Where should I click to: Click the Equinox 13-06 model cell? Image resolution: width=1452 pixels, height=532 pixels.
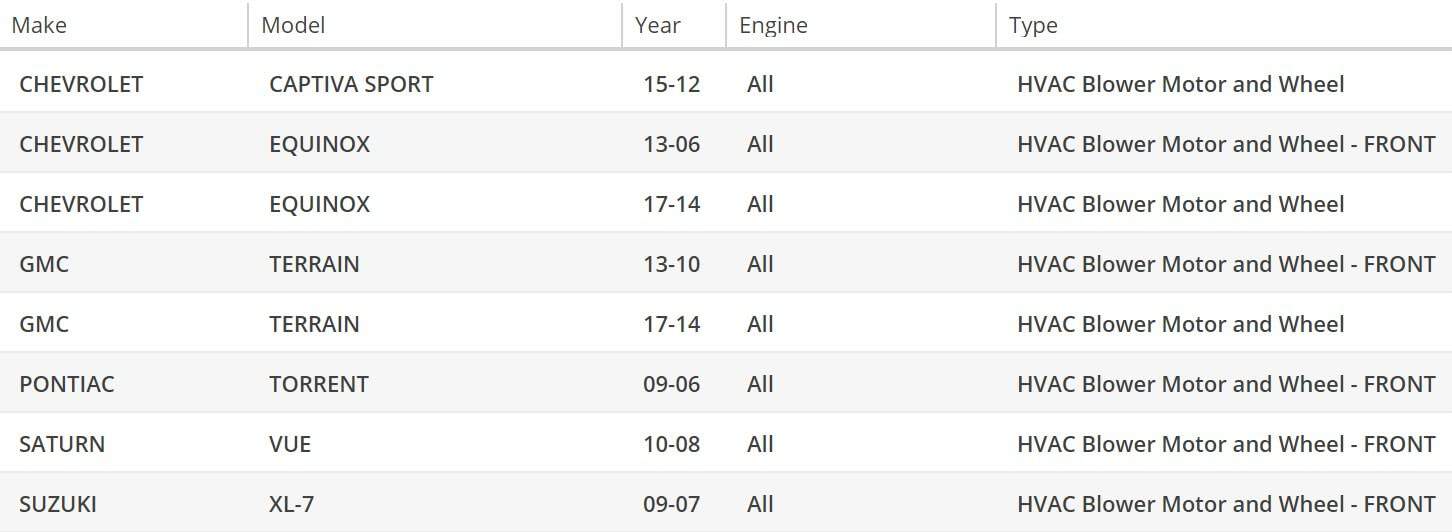click(319, 144)
